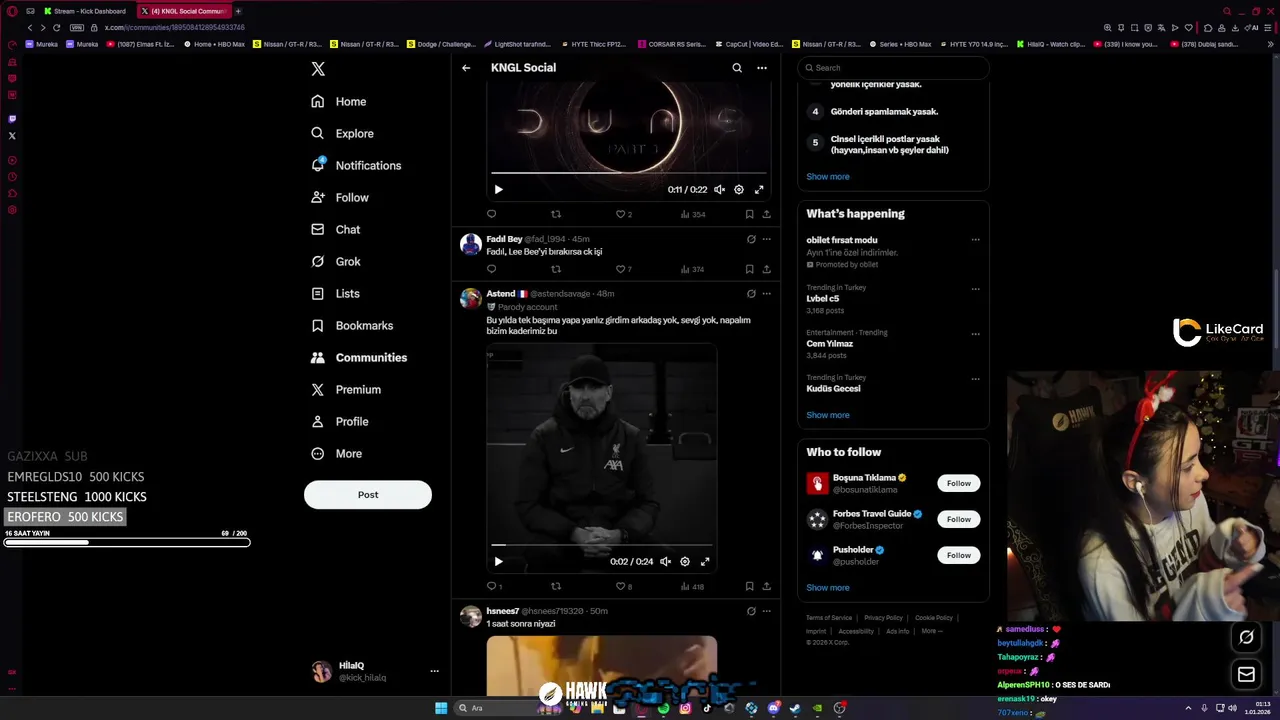This screenshot has height=720, width=1280.
Task: Click the X logo in sidebar
Action: [318, 69]
